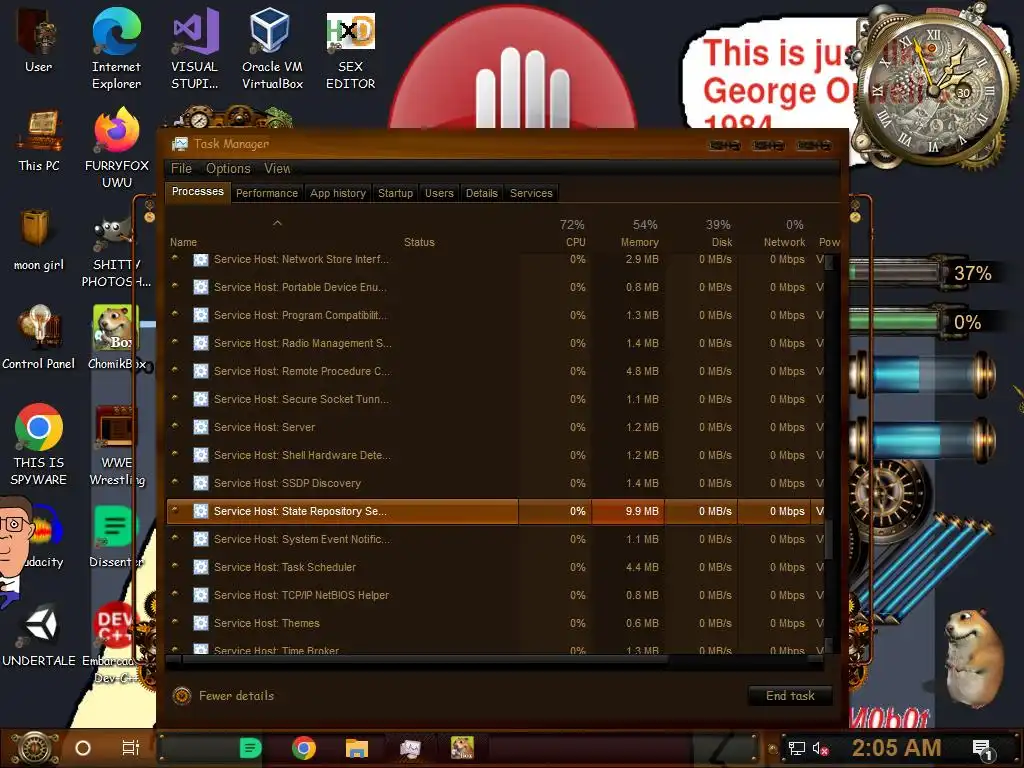The height and width of the screenshot is (768, 1024).
Task: Select Service Host: Themes row
Action: [494, 623]
